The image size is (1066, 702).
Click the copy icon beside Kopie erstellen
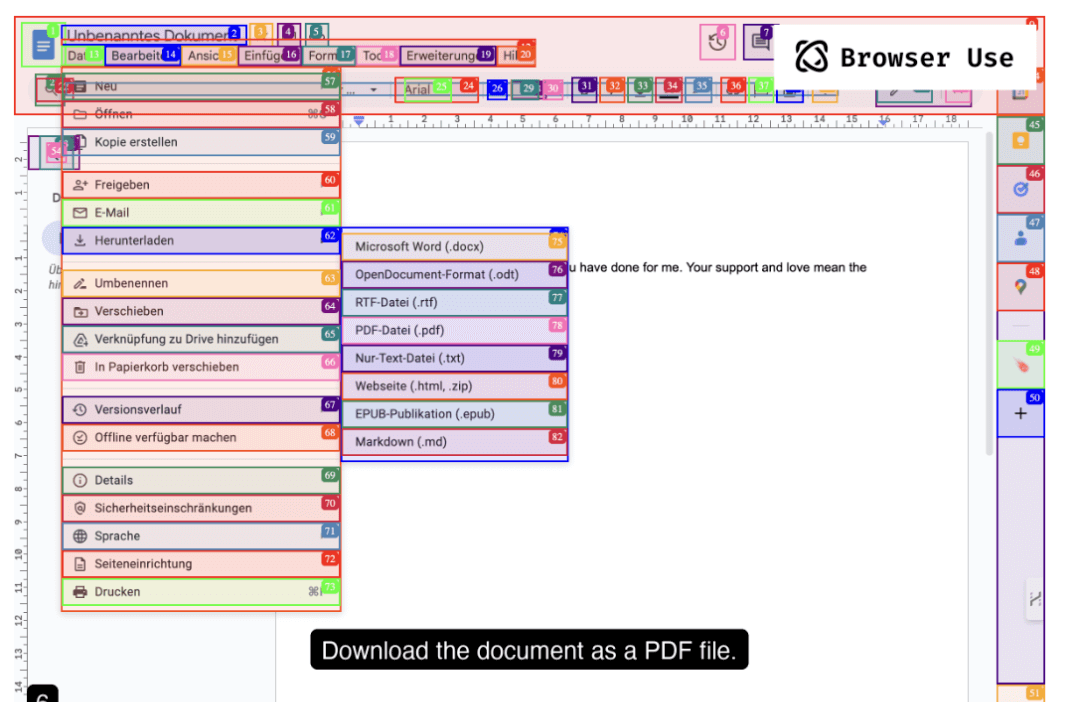(x=80, y=142)
